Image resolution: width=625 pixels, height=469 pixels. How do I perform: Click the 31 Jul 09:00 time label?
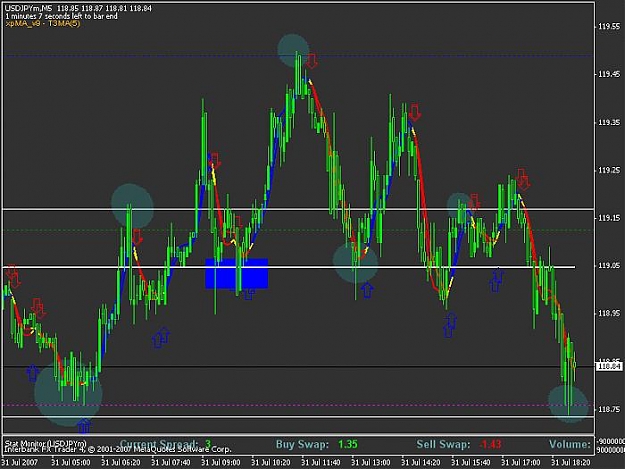220,463
